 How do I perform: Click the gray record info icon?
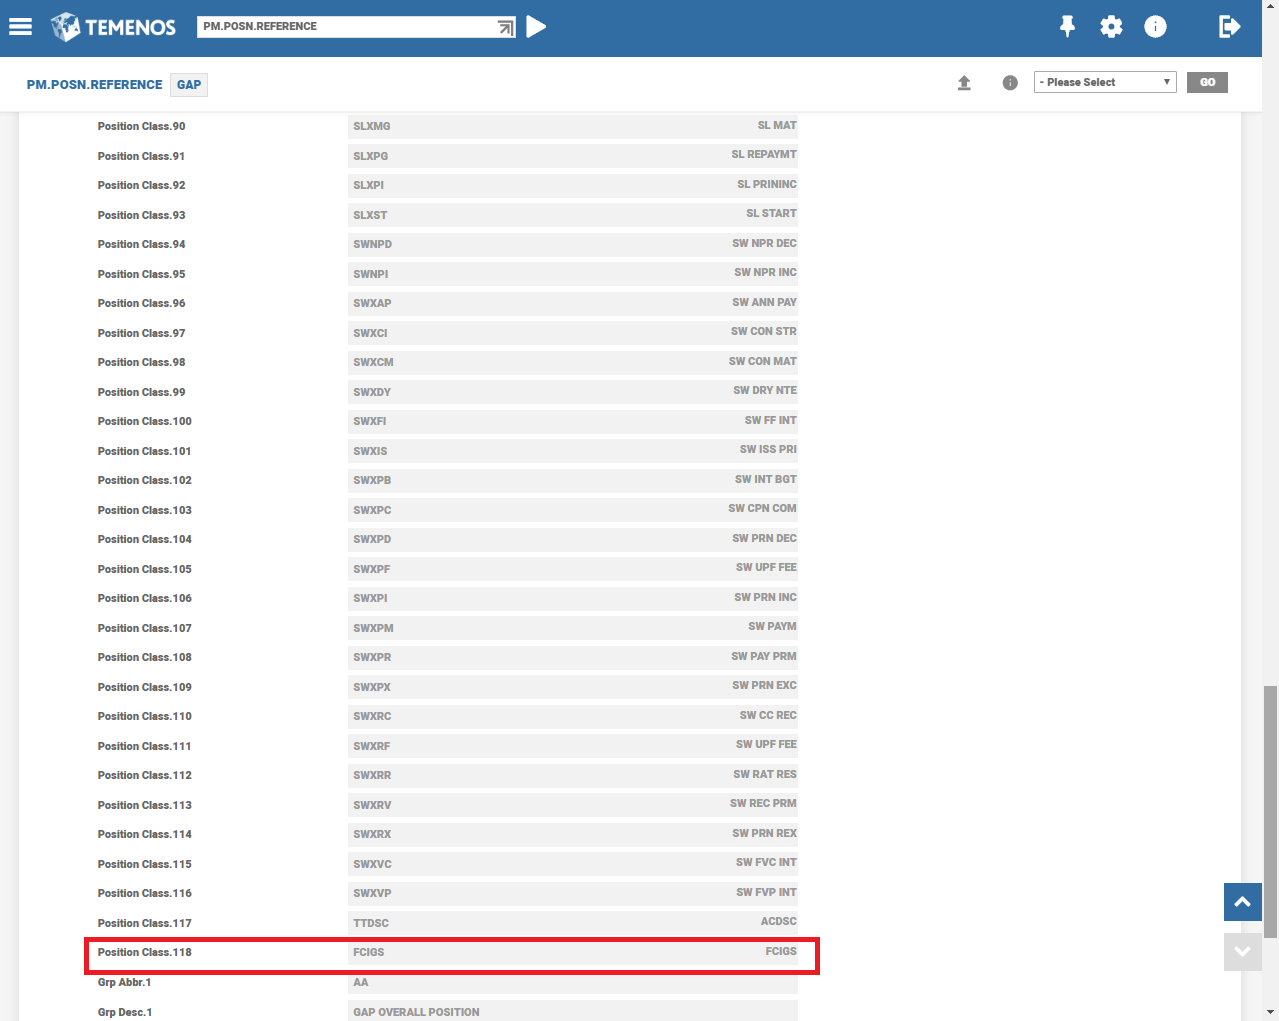point(1010,83)
